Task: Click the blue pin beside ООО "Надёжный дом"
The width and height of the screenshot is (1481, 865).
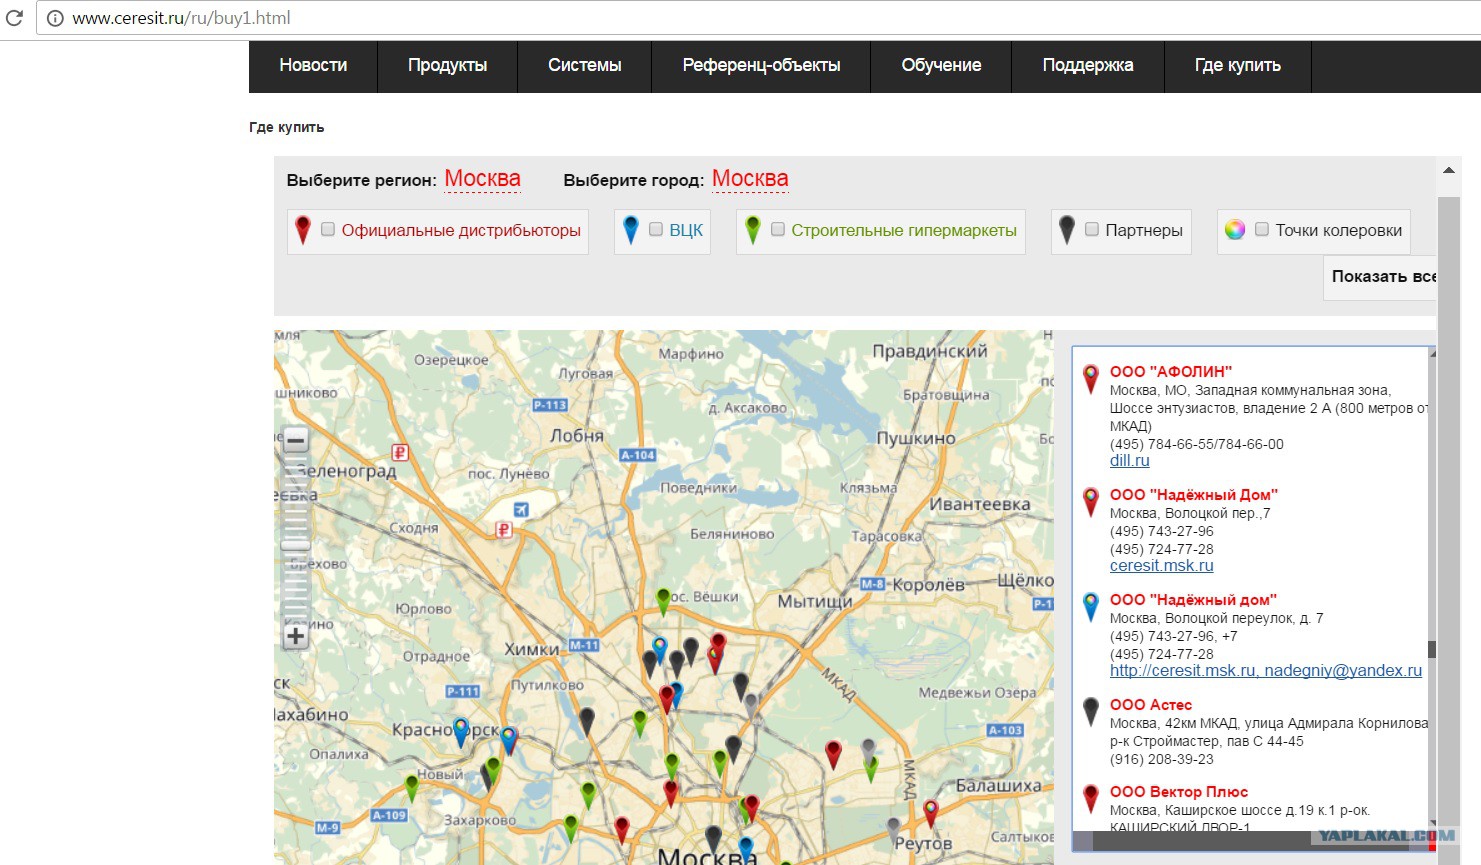Action: pos(1091,605)
